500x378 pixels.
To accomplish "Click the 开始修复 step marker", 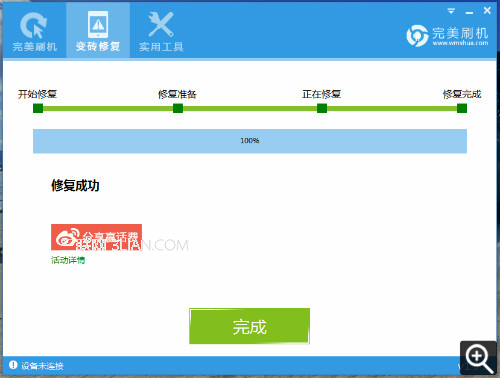I will pos(38,108).
